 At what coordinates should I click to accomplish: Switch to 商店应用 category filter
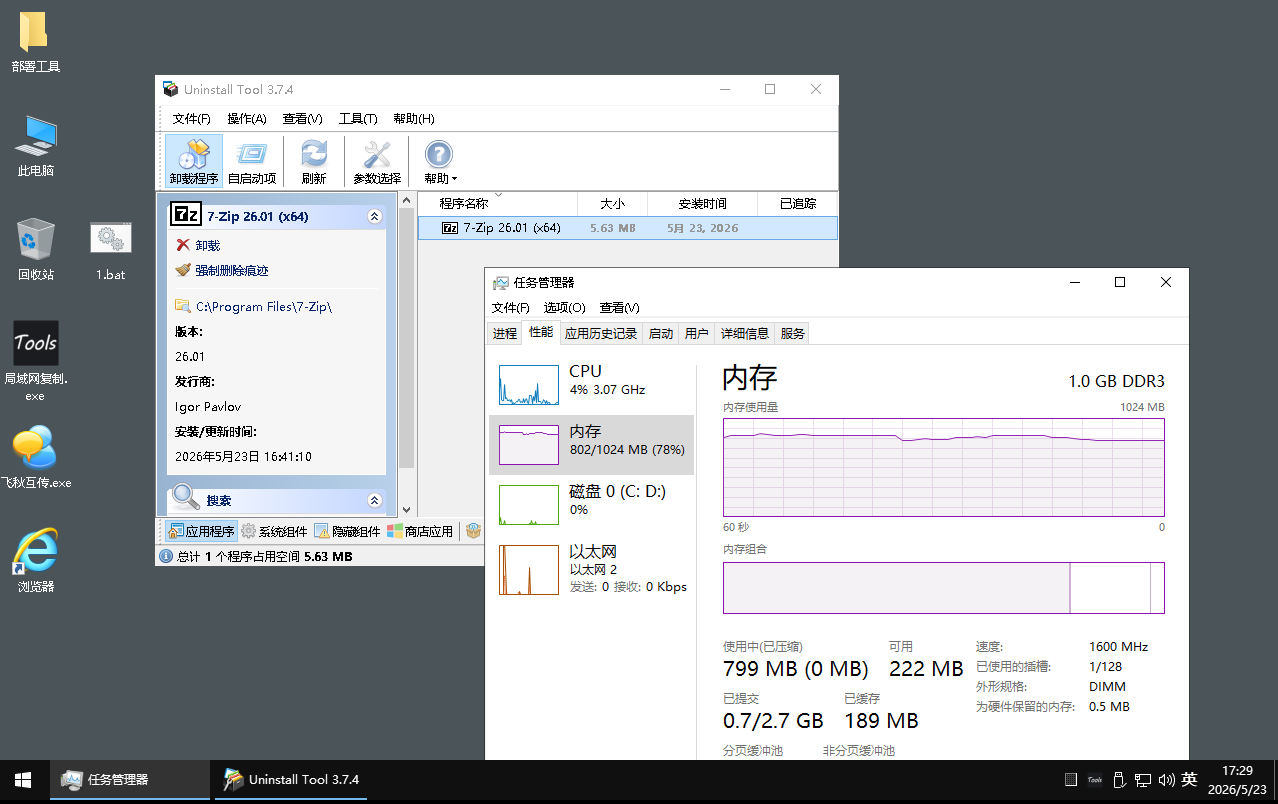coord(420,531)
